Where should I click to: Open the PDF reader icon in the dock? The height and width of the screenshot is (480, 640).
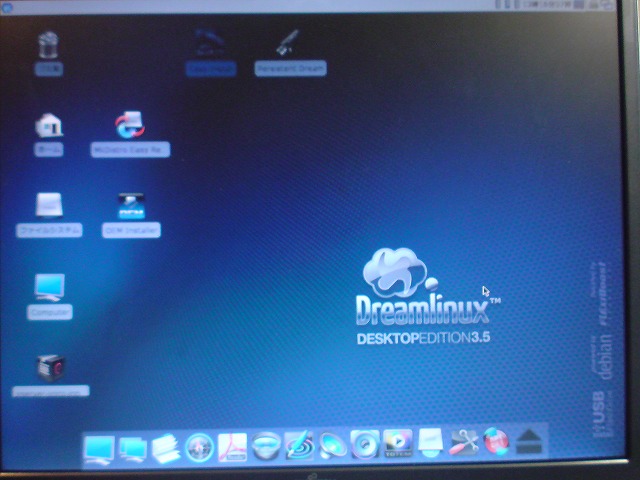pyautogui.click(x=233, y=447)
